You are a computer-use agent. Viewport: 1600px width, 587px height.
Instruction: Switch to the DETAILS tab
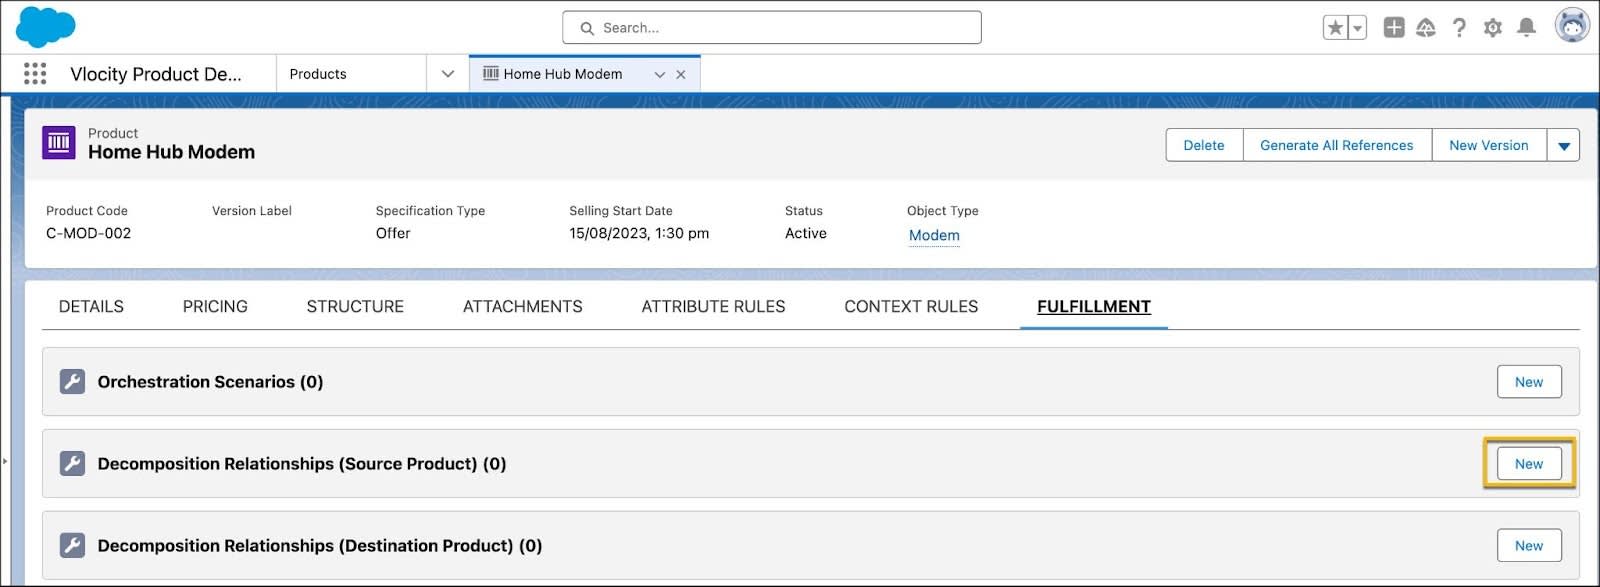pyautogui.click(x=91, y=306)
